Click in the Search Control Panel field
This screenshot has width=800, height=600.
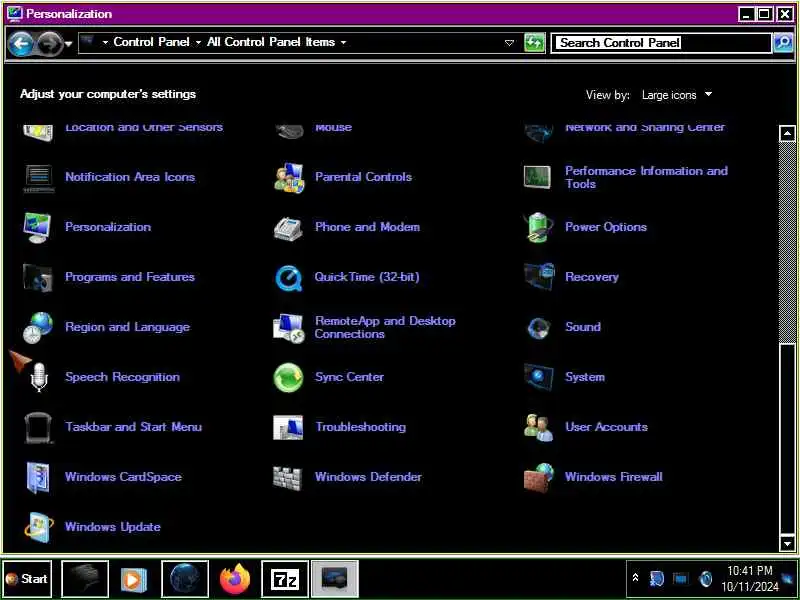(661, 43)
